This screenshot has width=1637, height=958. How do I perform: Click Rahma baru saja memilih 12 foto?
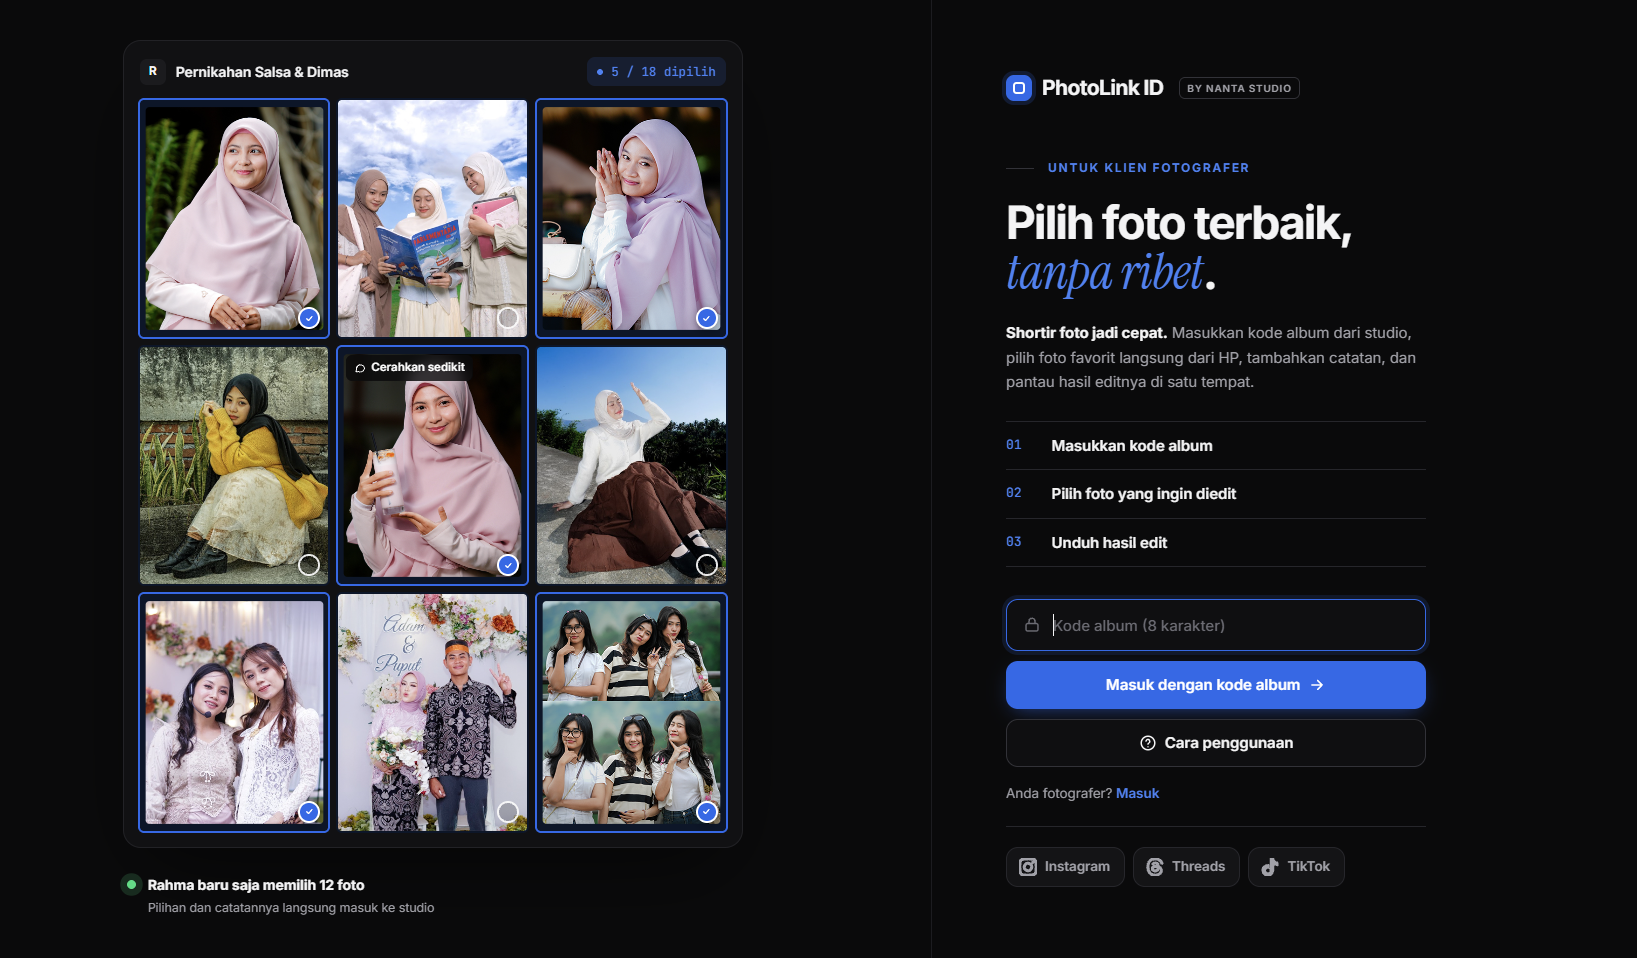click(x=256, y=885)
